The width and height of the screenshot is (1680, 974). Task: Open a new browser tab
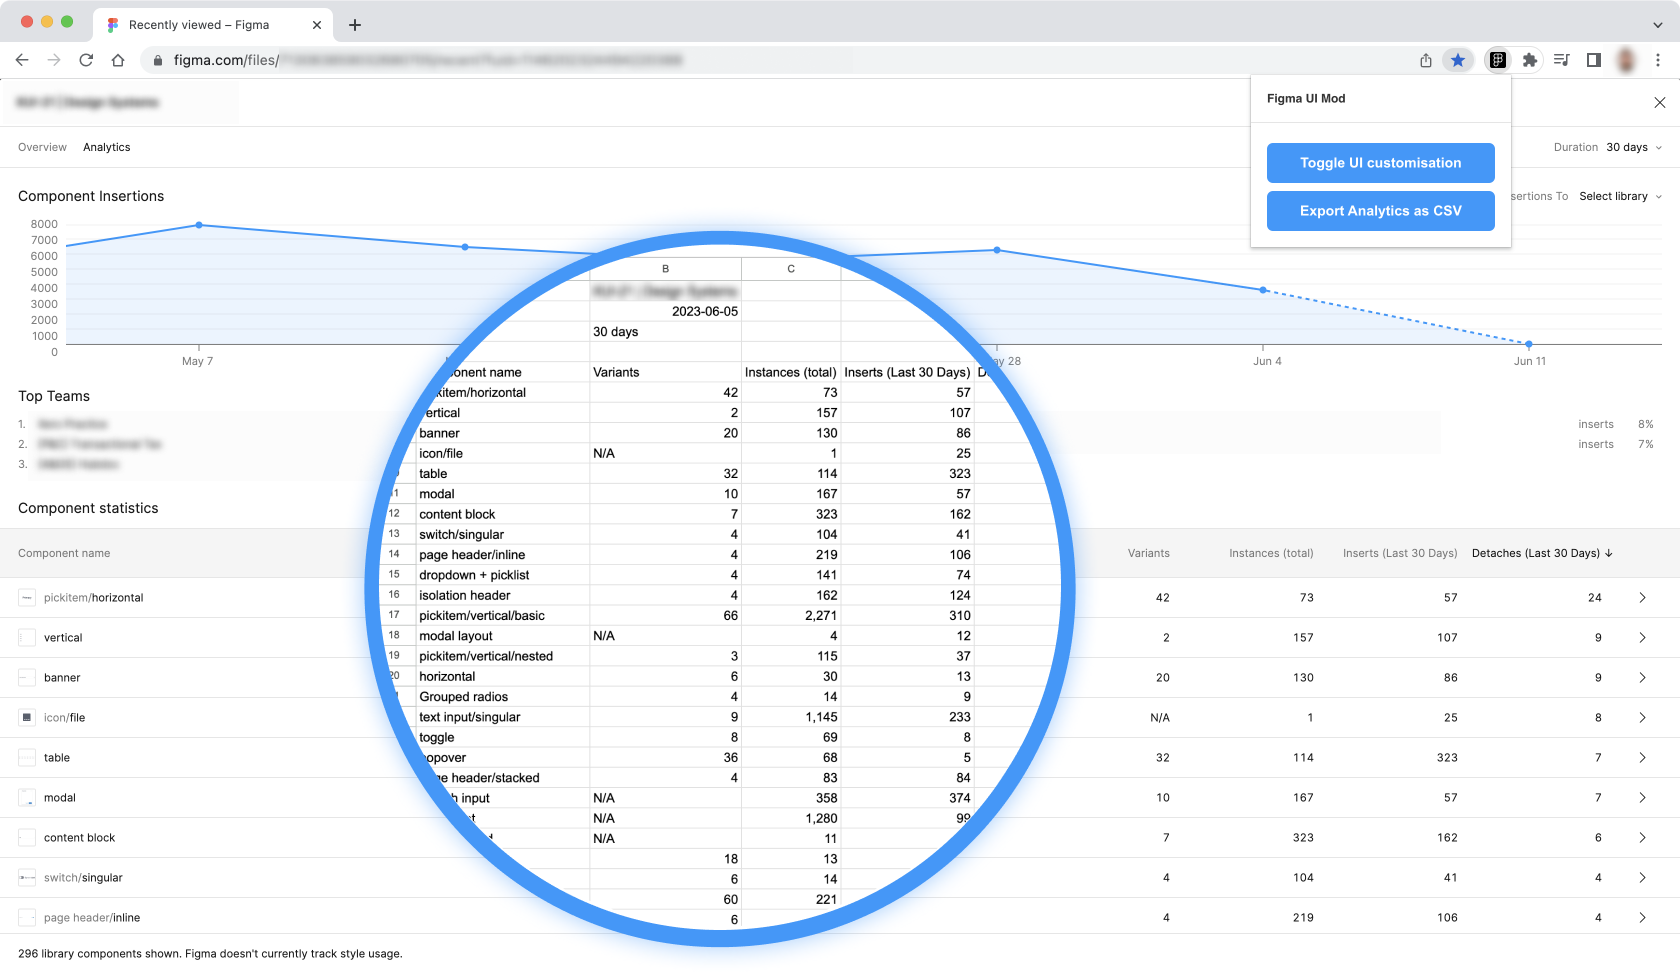coord(355,25)
